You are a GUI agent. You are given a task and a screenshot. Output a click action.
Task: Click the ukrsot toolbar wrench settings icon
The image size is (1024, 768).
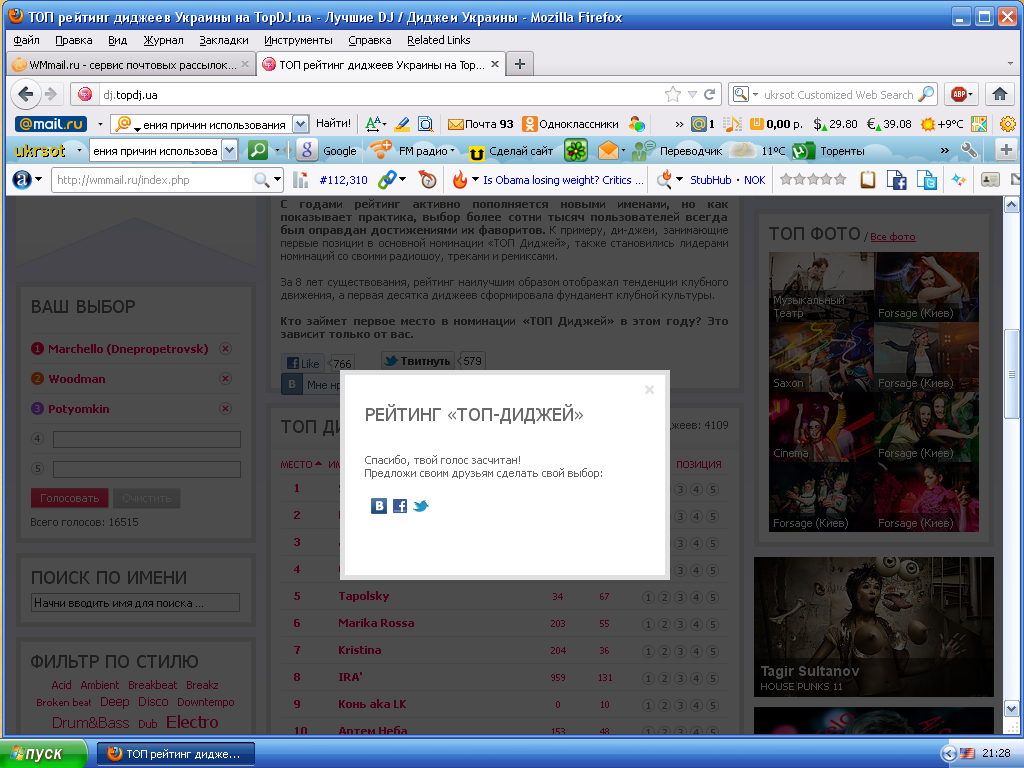pos(969,151)
